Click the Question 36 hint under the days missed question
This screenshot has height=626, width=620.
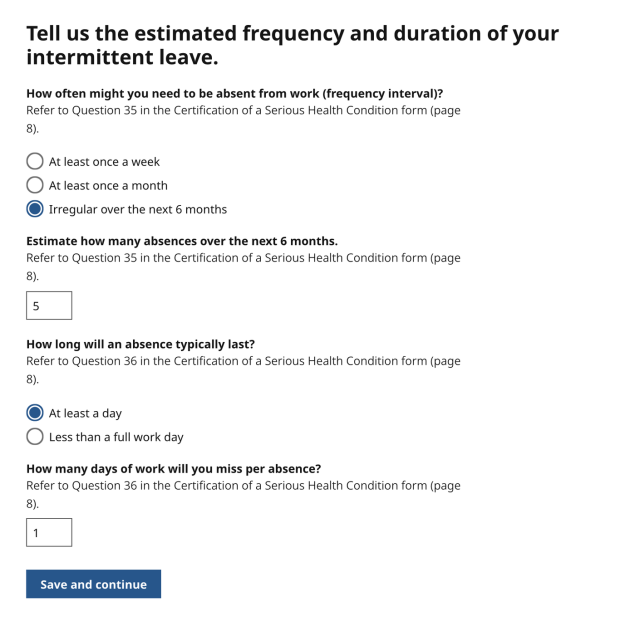coord(243,494)
